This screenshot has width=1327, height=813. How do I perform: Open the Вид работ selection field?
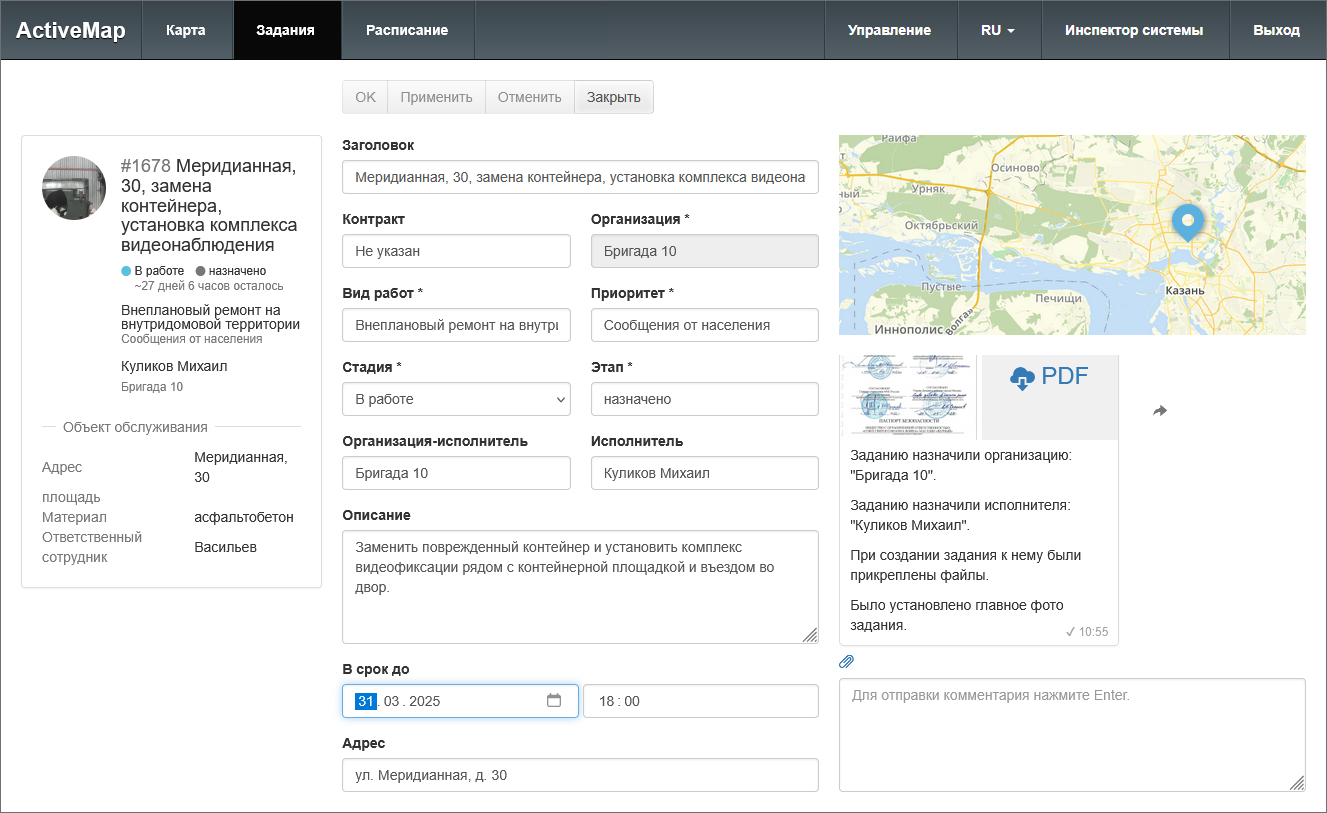tap(456, 325)
